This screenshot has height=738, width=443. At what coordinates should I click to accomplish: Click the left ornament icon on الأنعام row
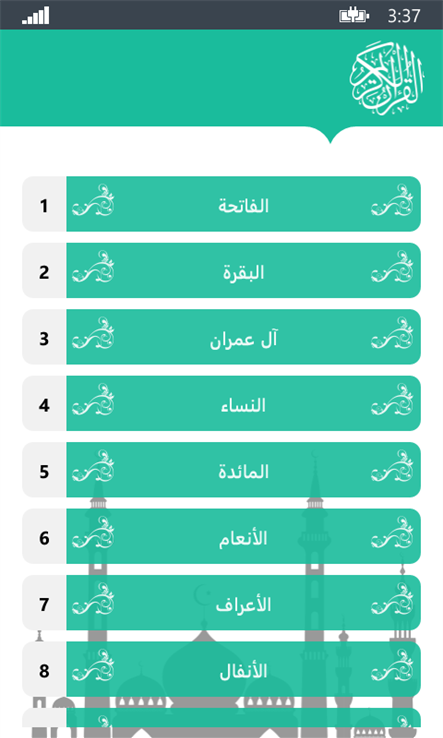(93, 532)
